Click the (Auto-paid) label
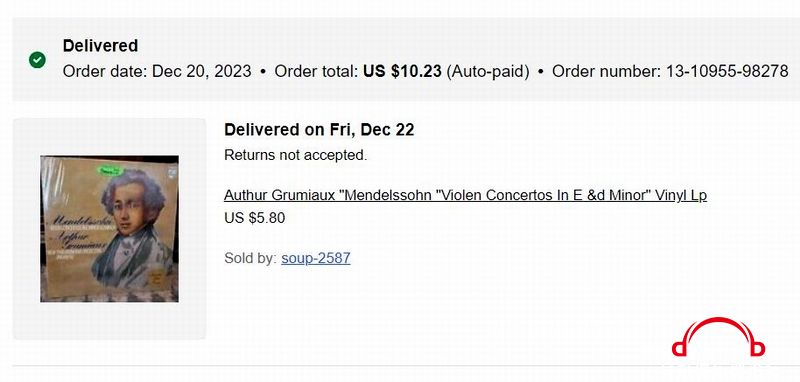Viewport: 800px width, 382px height. click(488, 71)
